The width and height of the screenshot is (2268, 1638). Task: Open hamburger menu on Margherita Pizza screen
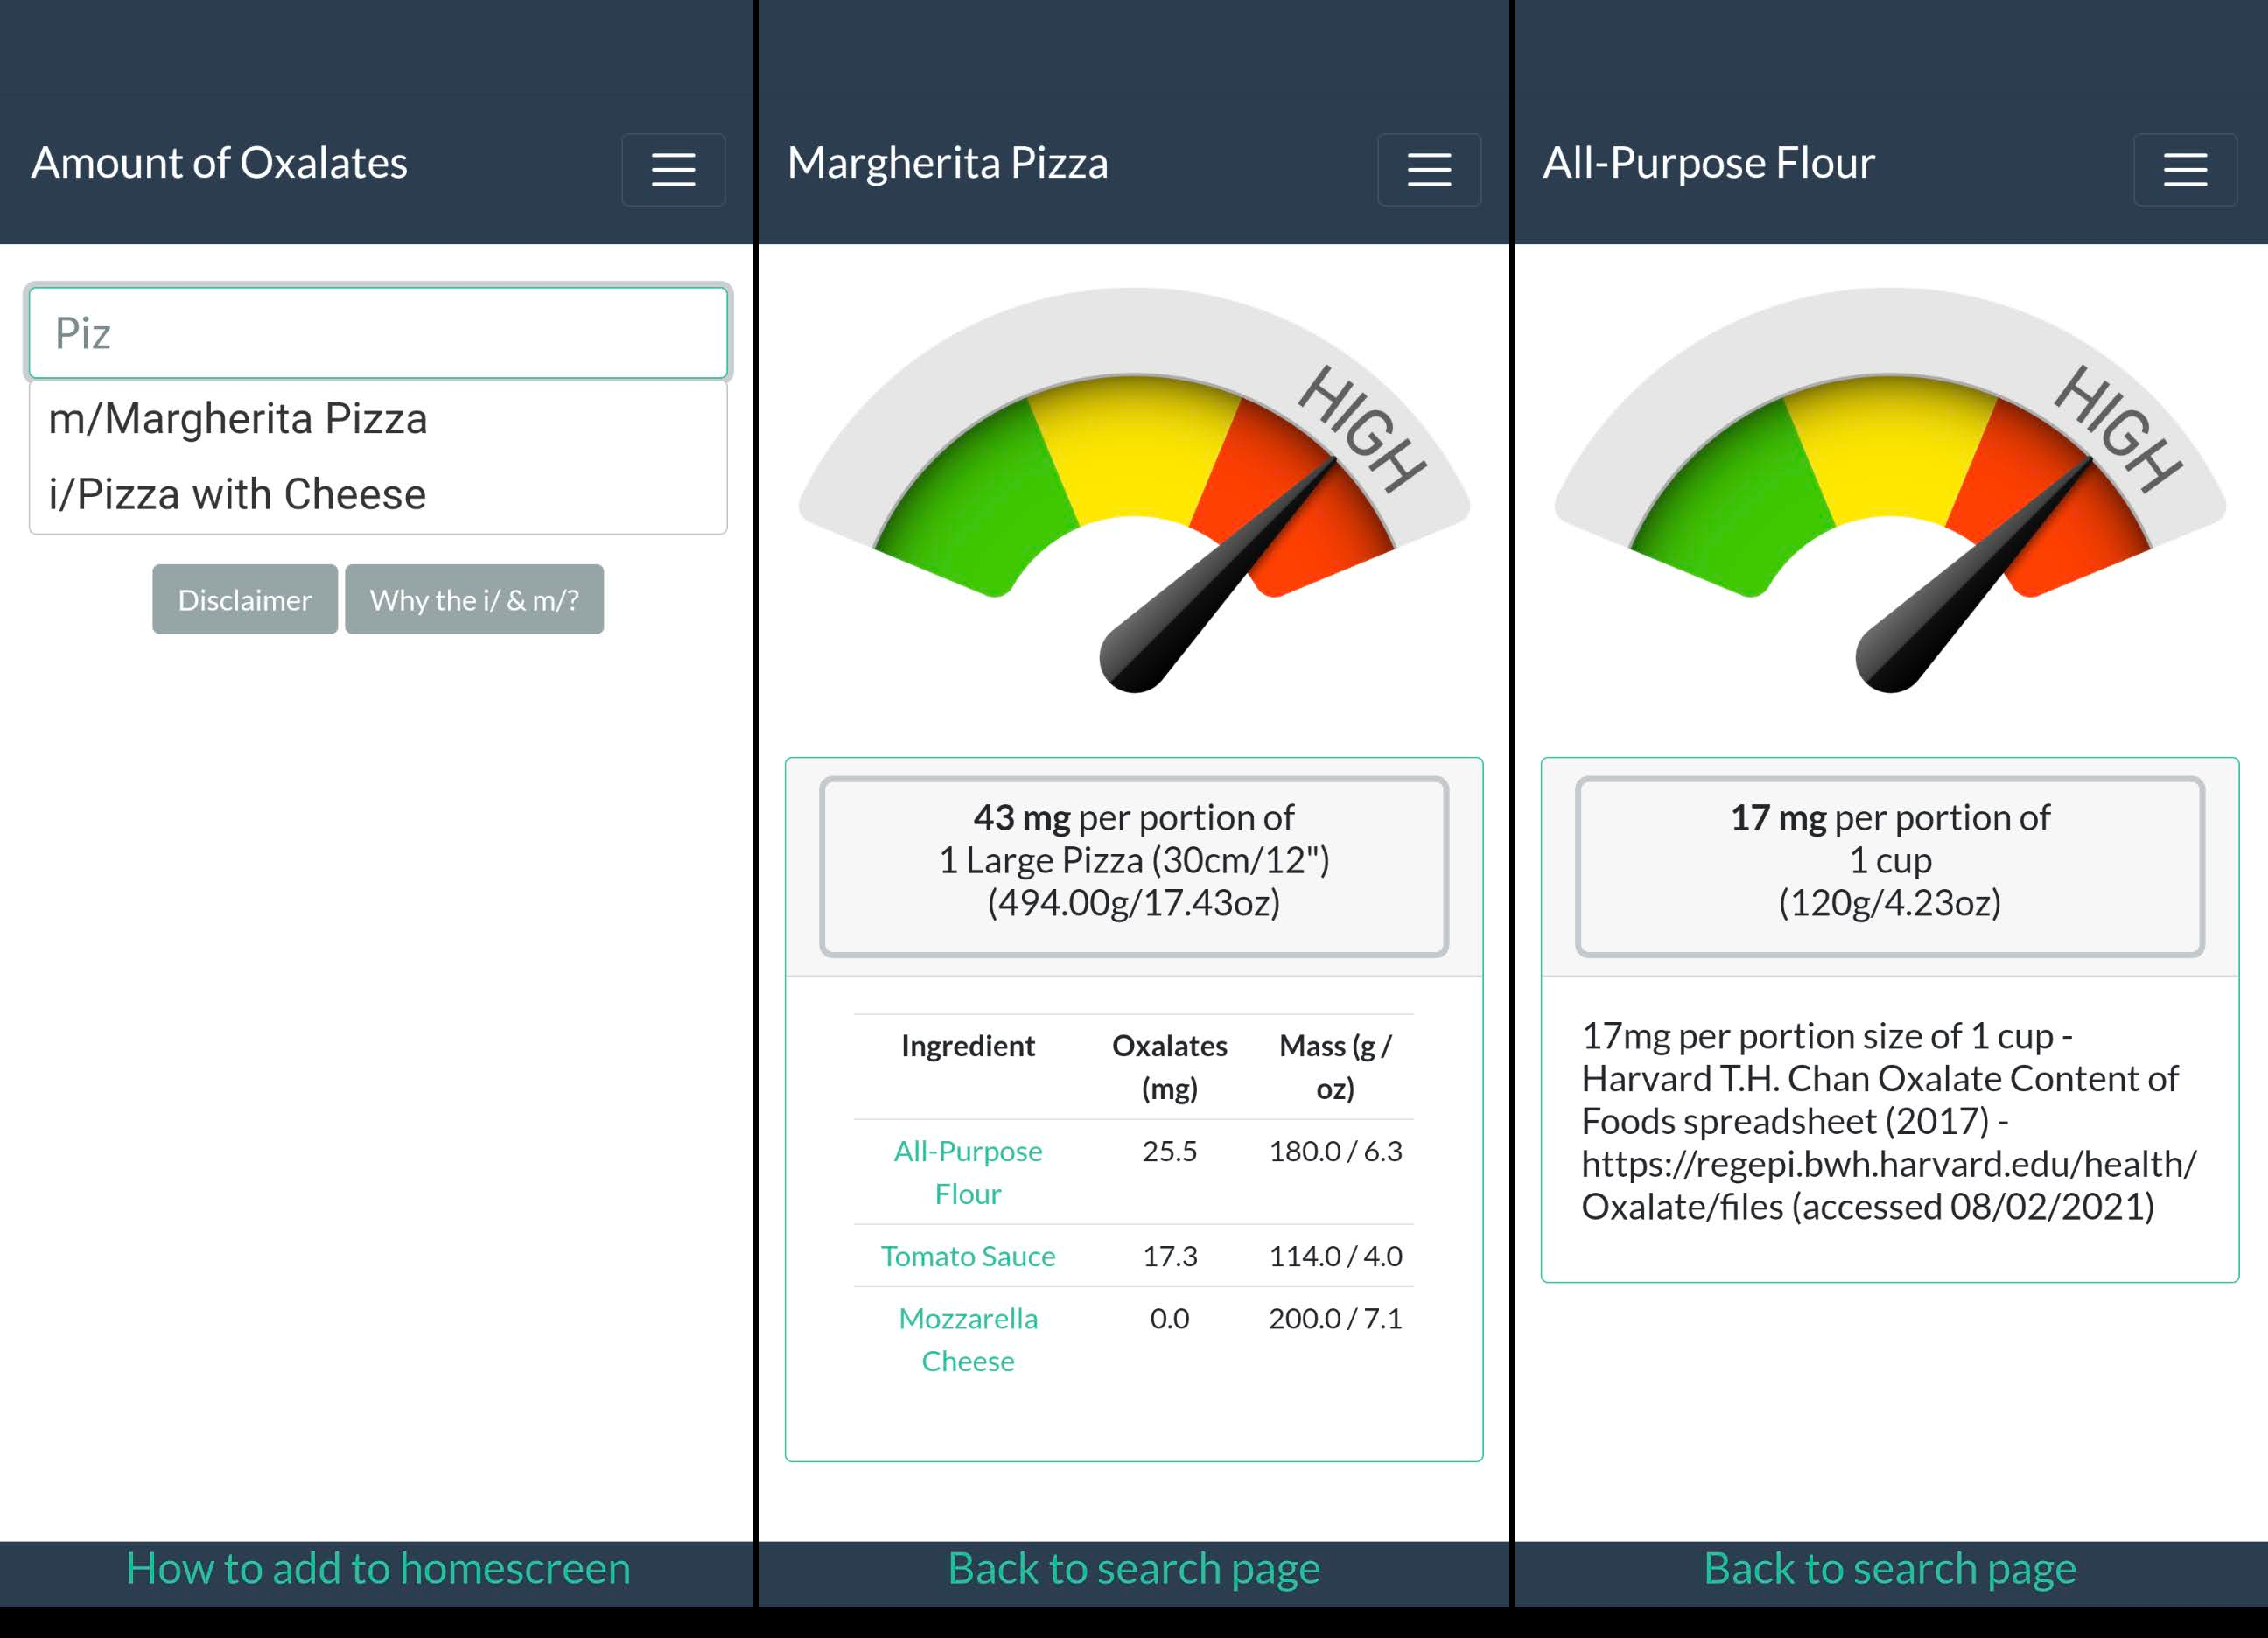1429,169
